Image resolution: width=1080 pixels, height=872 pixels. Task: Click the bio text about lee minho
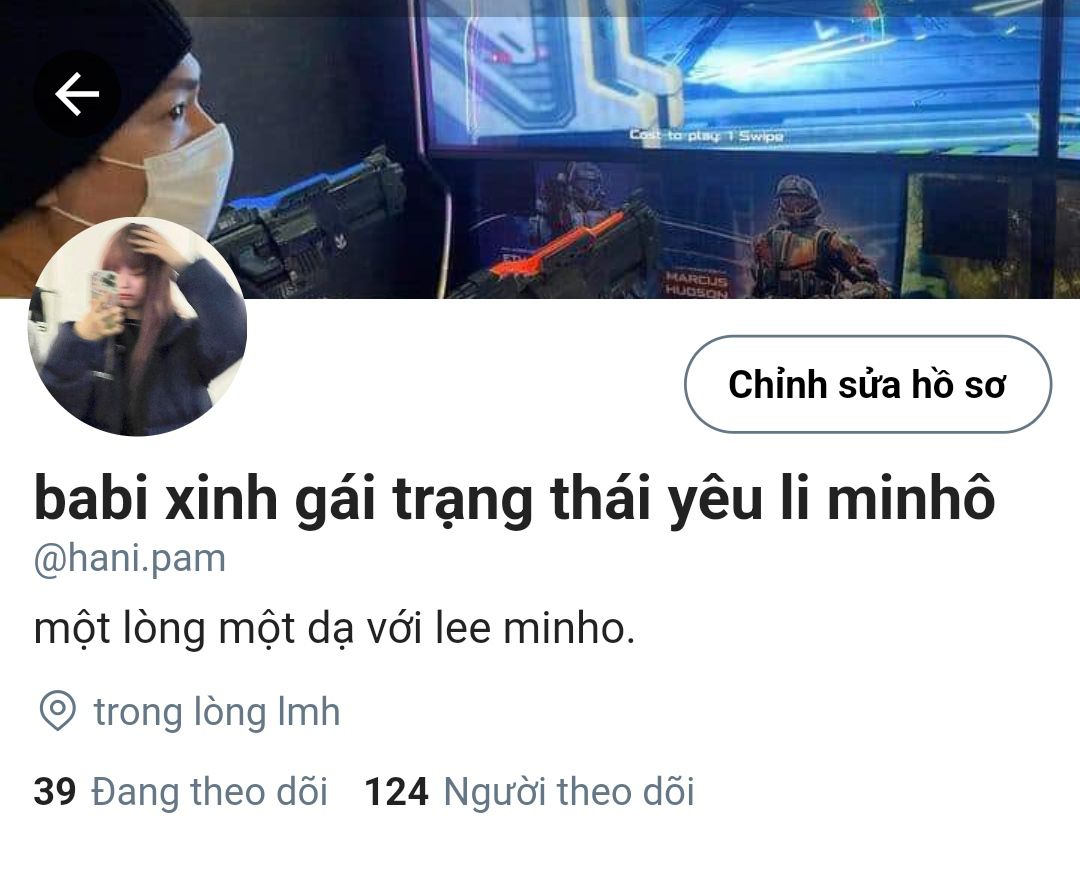pos(334,629)
